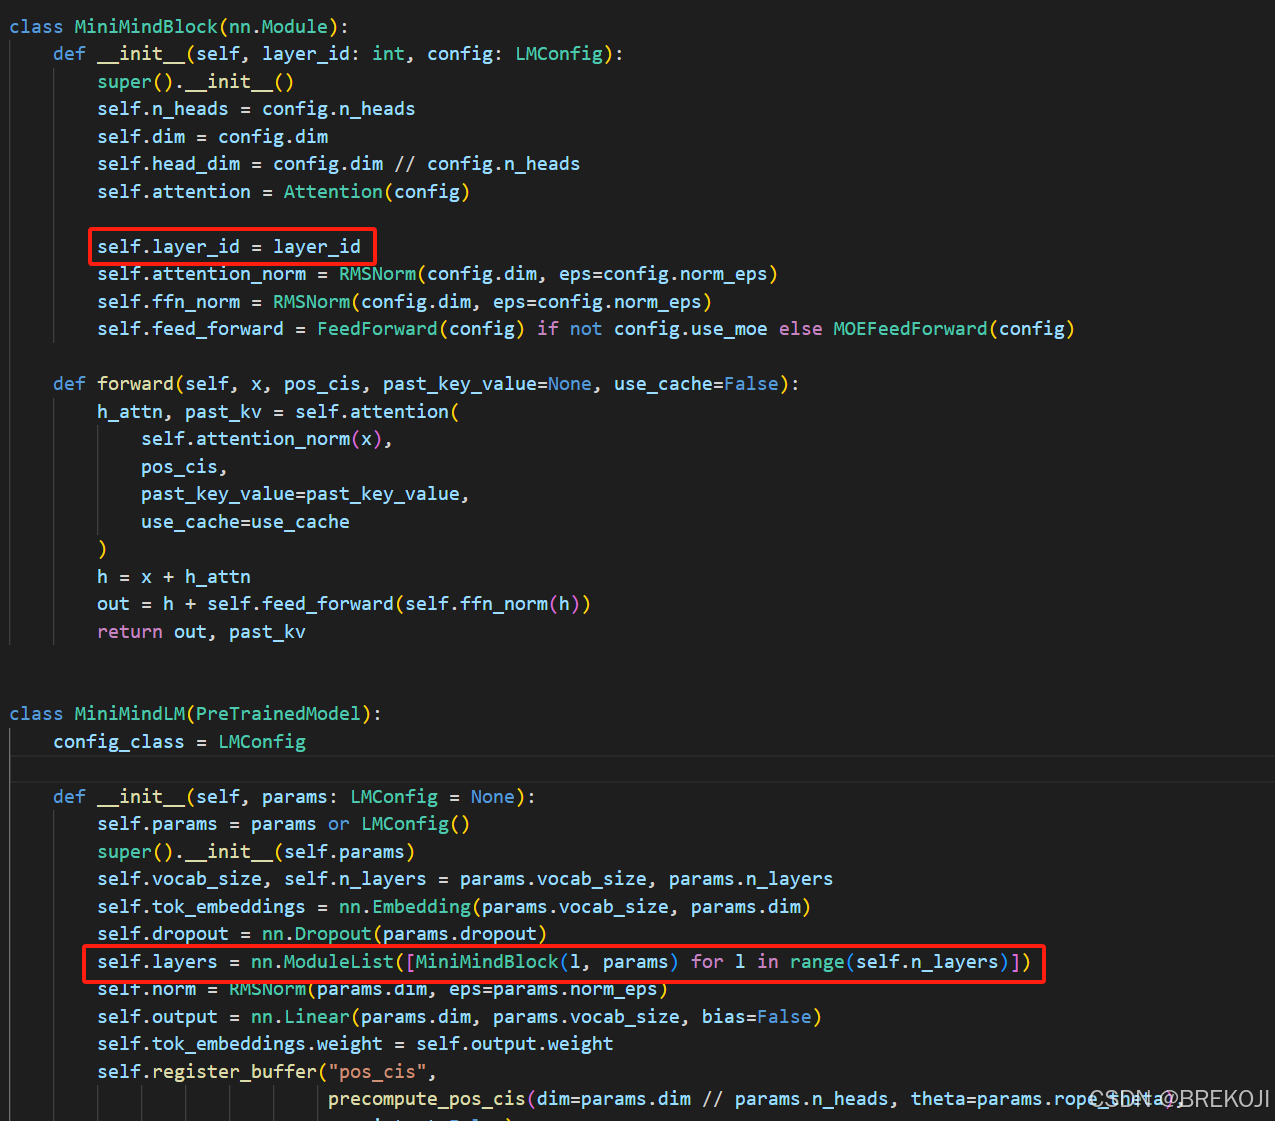Image resolution: width=1275 pixels, height=1121 pixels.
Task: Click the config_class = LMConfig line
Action: 180,741
